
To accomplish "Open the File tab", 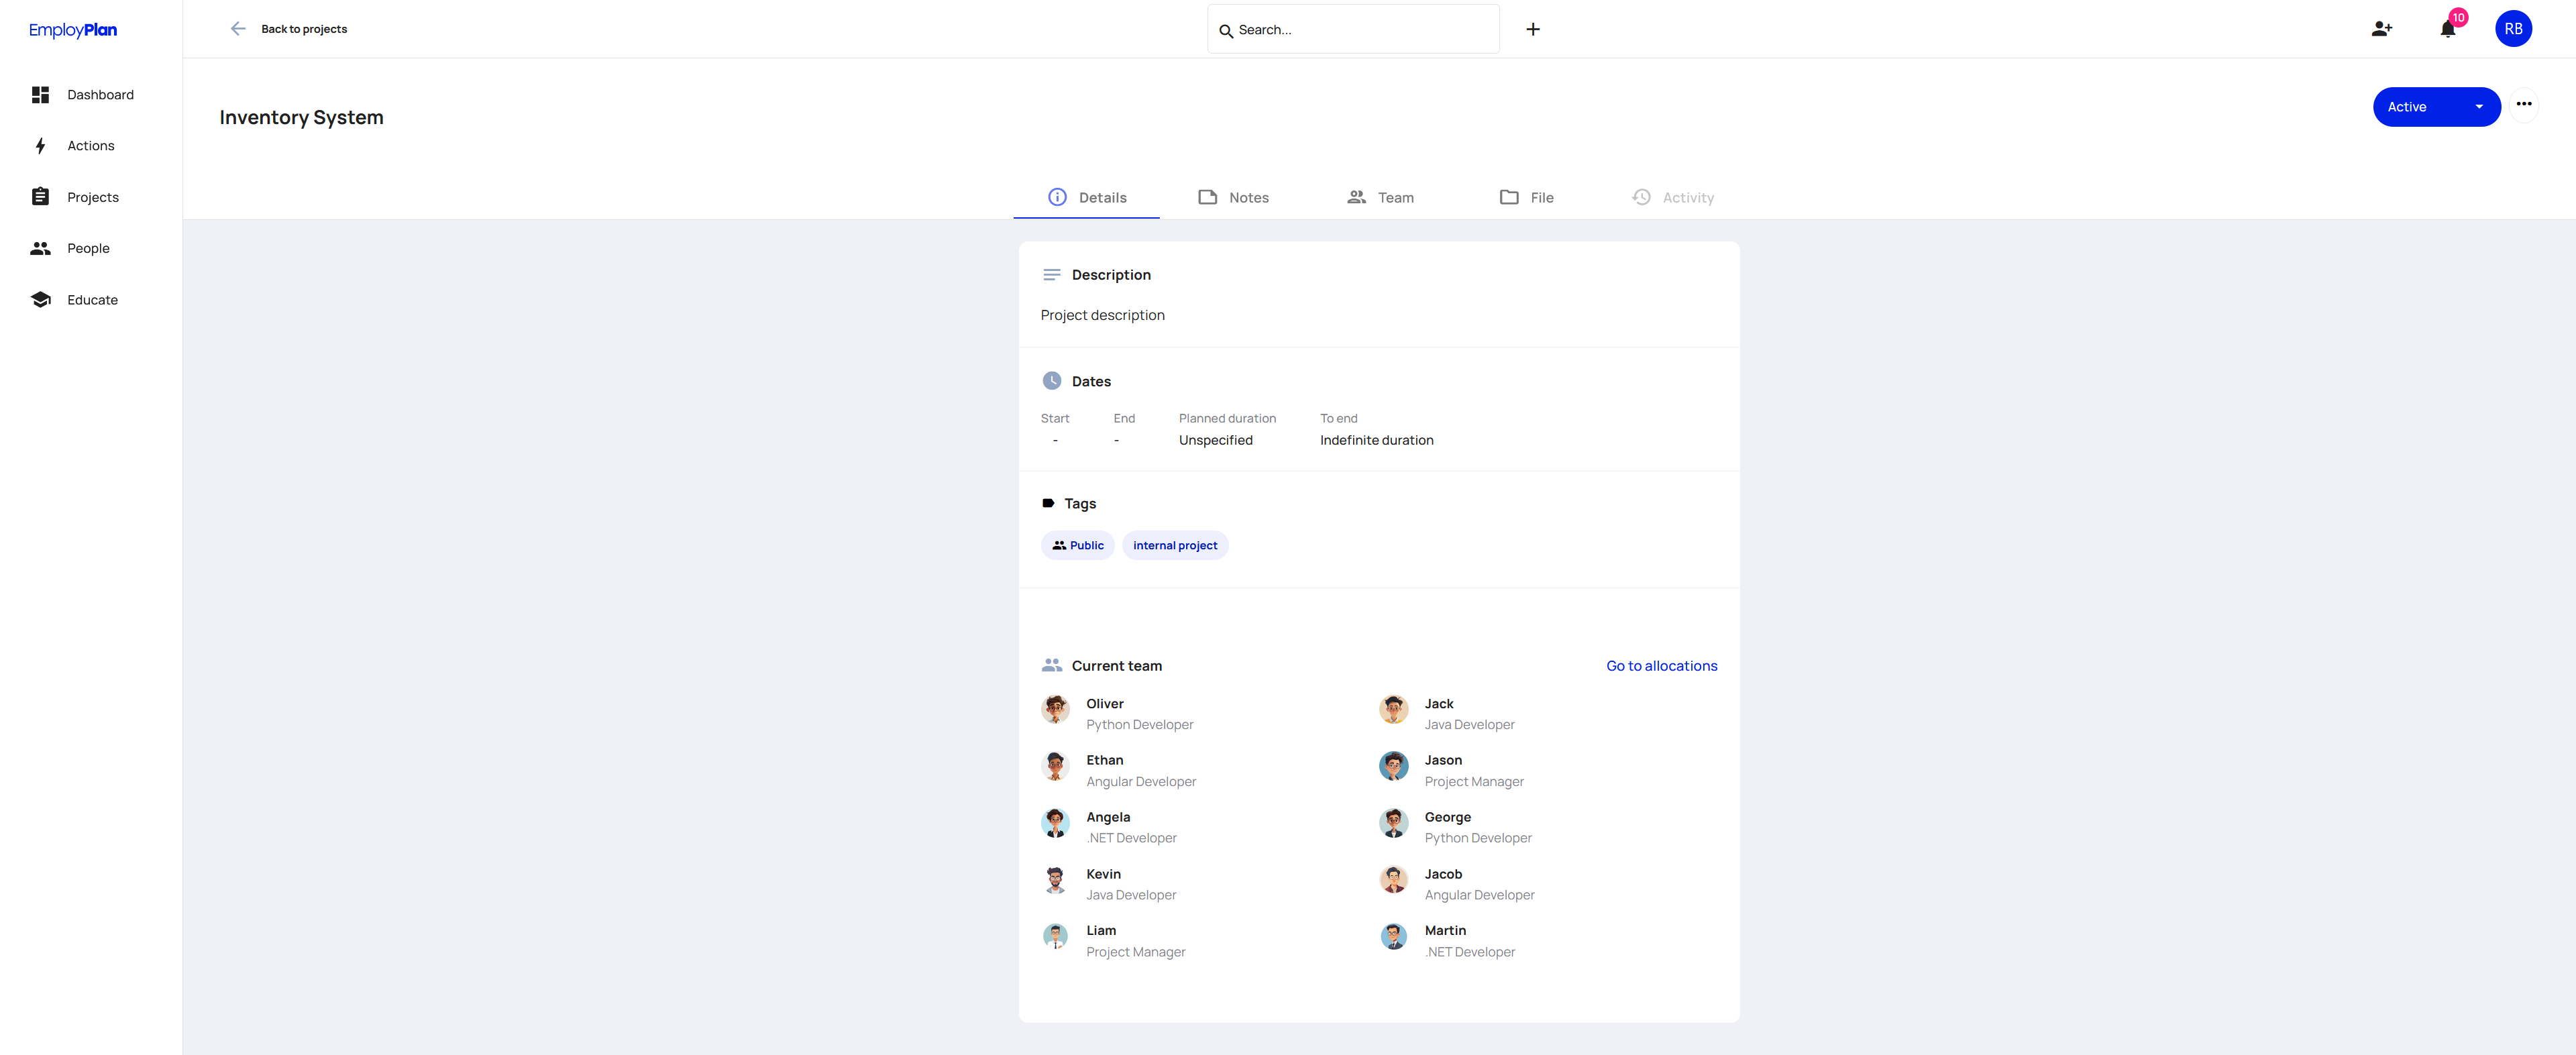I will coord(1526,198).
